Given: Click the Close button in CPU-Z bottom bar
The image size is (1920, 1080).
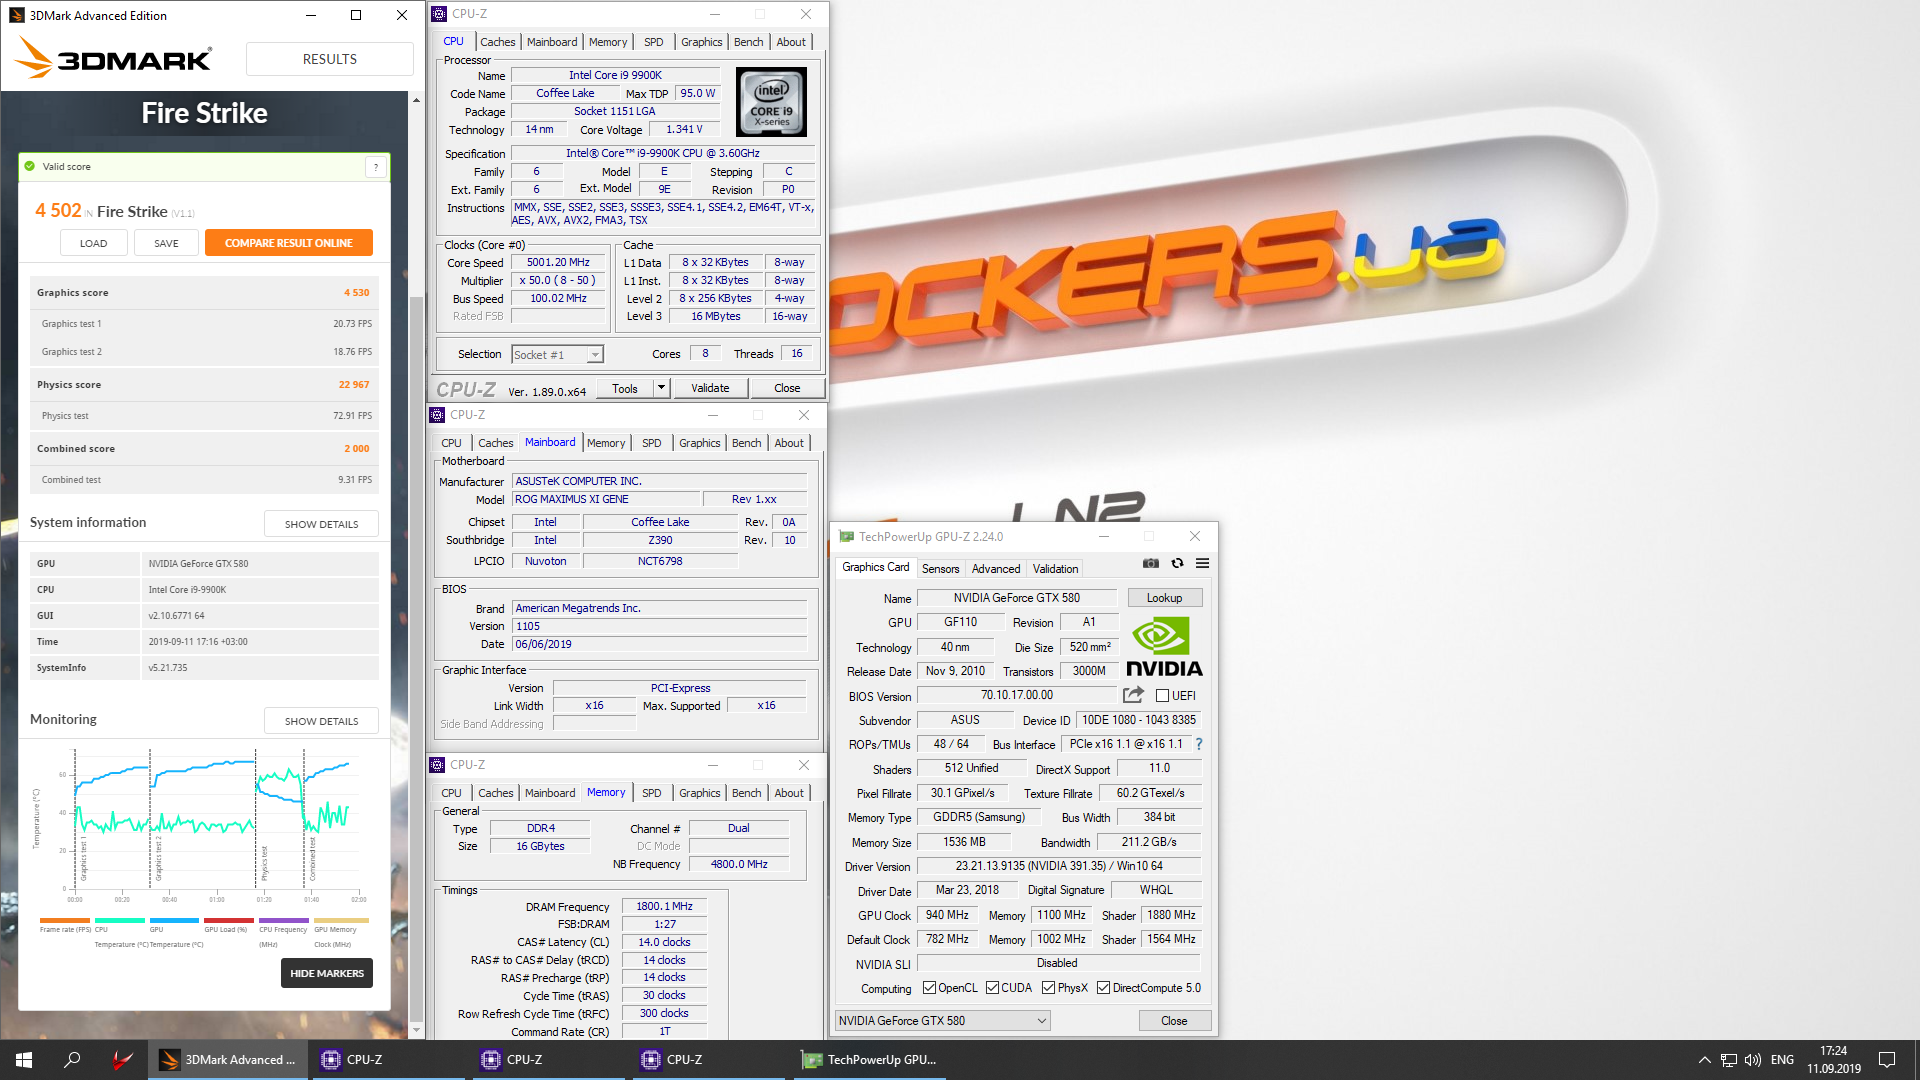Looking at the screenshot, I should 787,388.
